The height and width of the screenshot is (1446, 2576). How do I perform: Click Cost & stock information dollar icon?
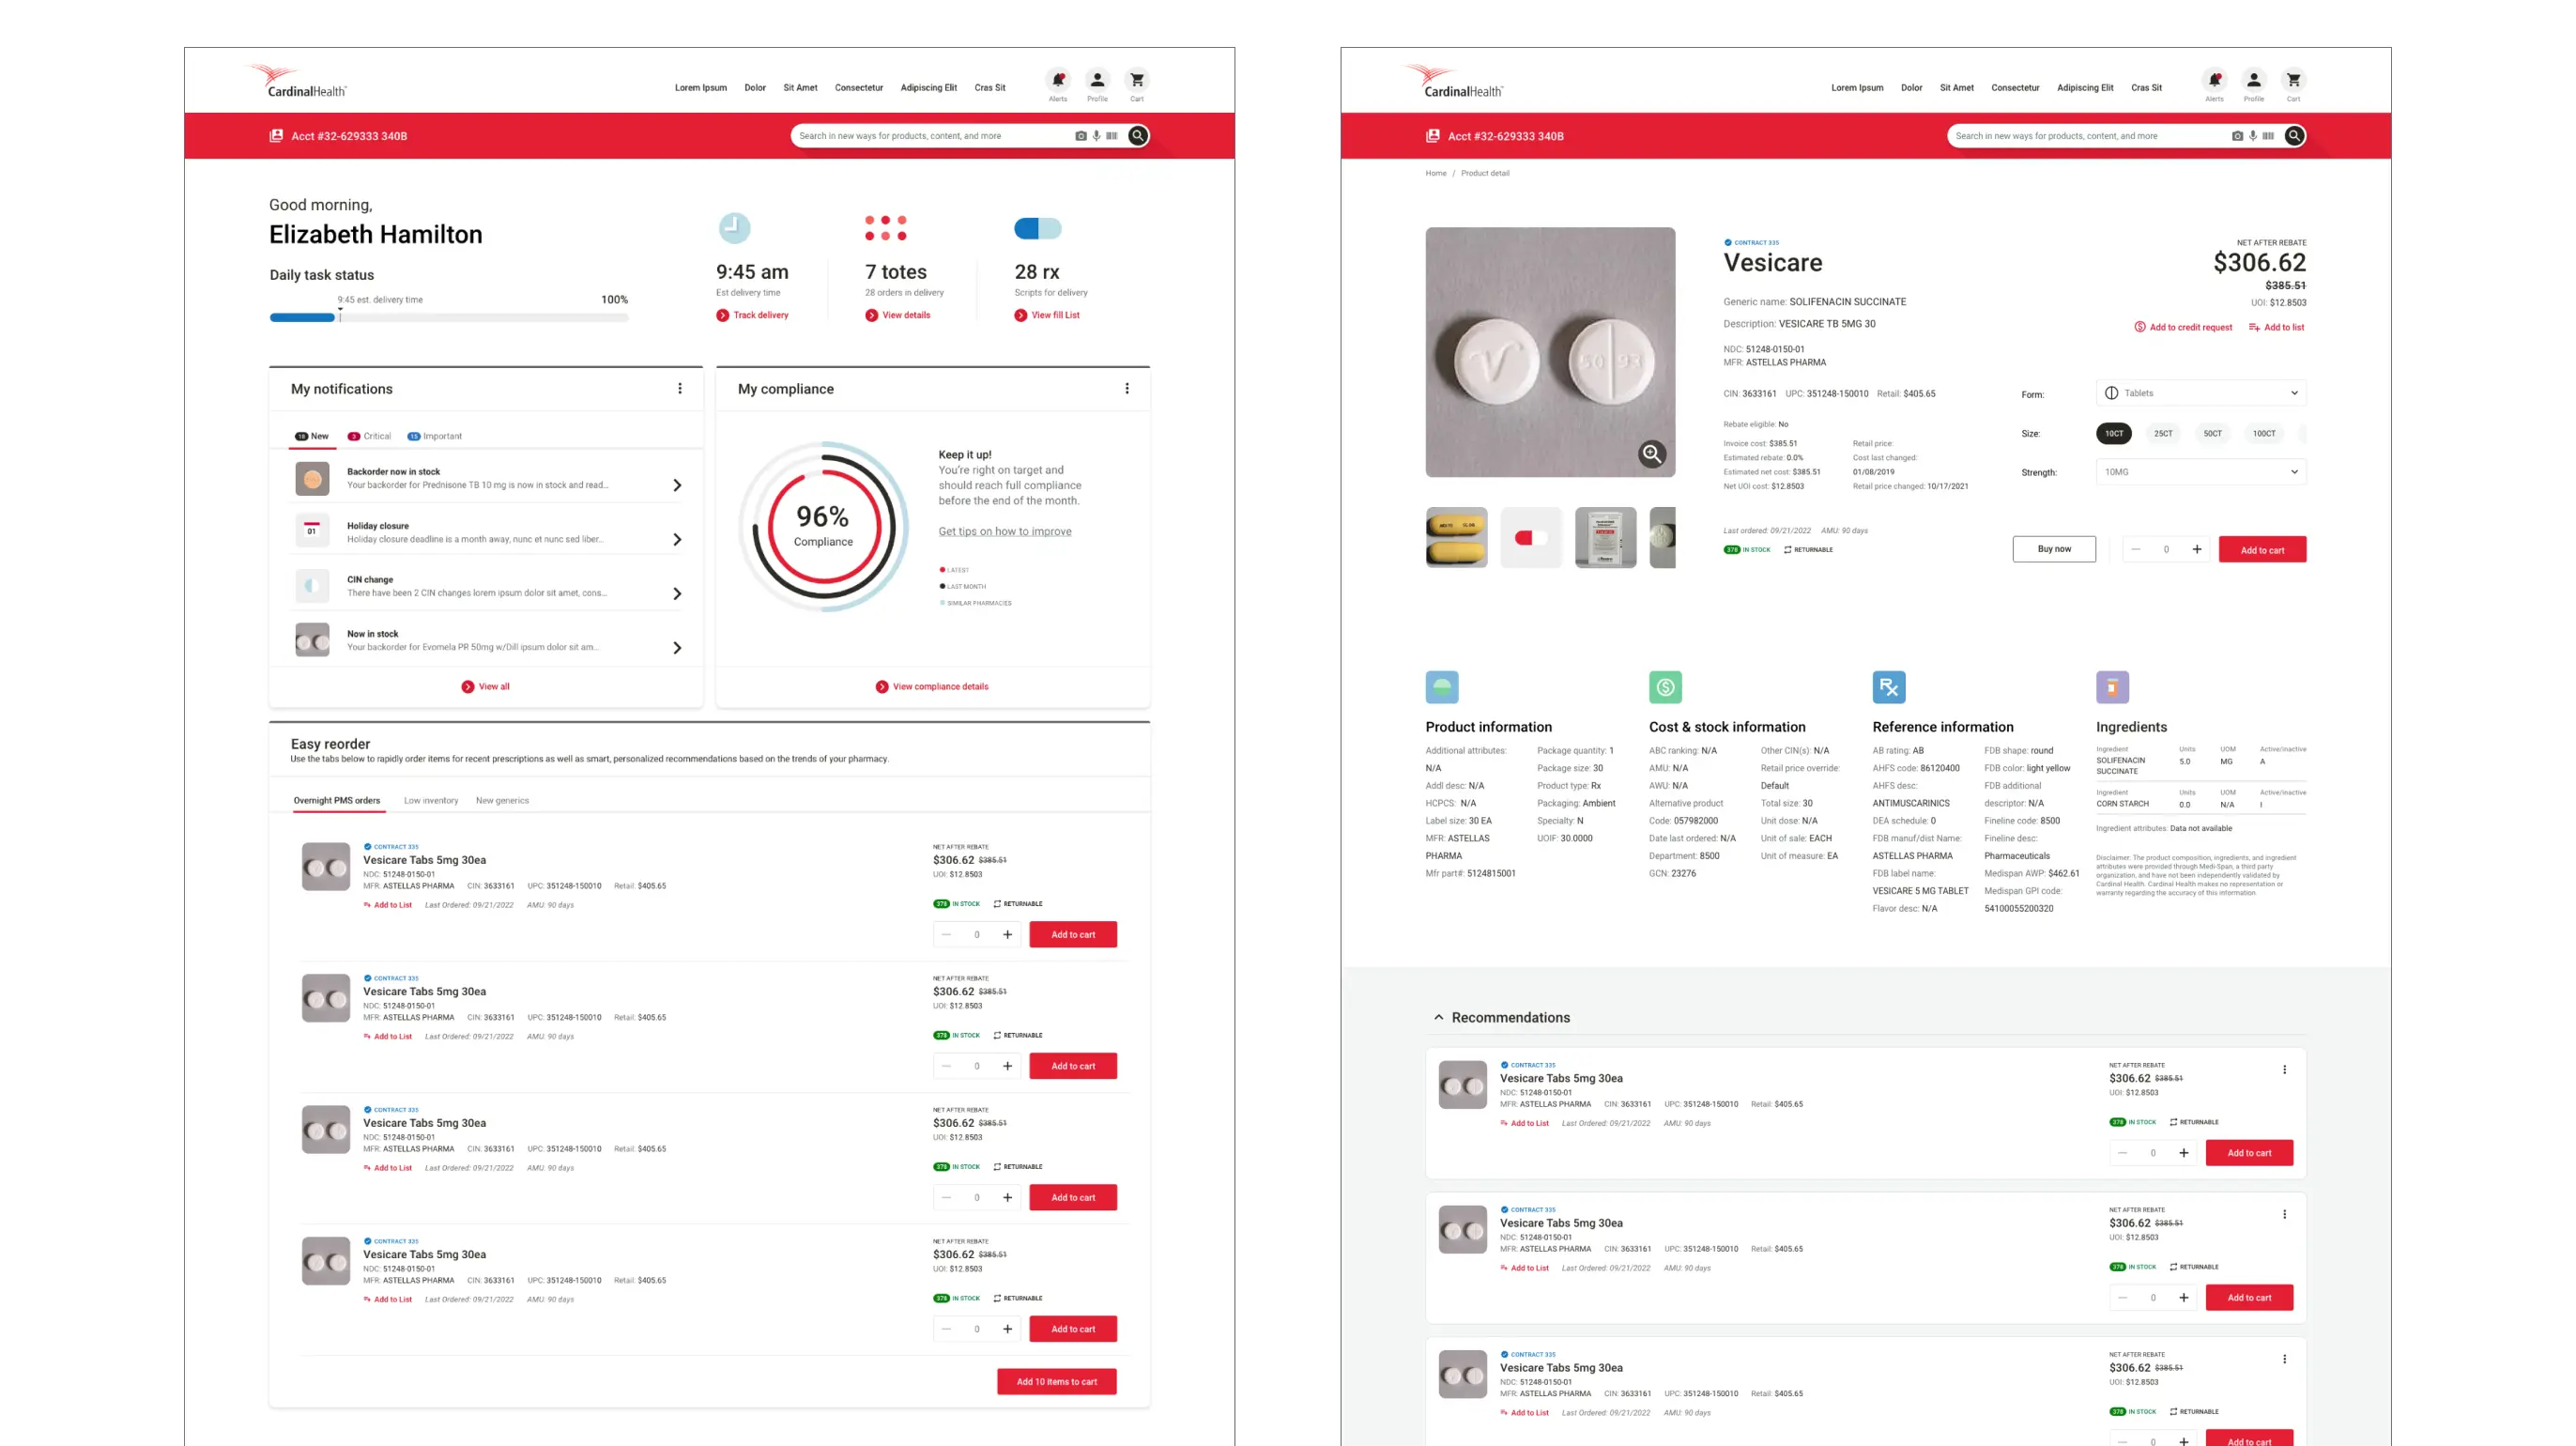click(x=1665, y=687)
